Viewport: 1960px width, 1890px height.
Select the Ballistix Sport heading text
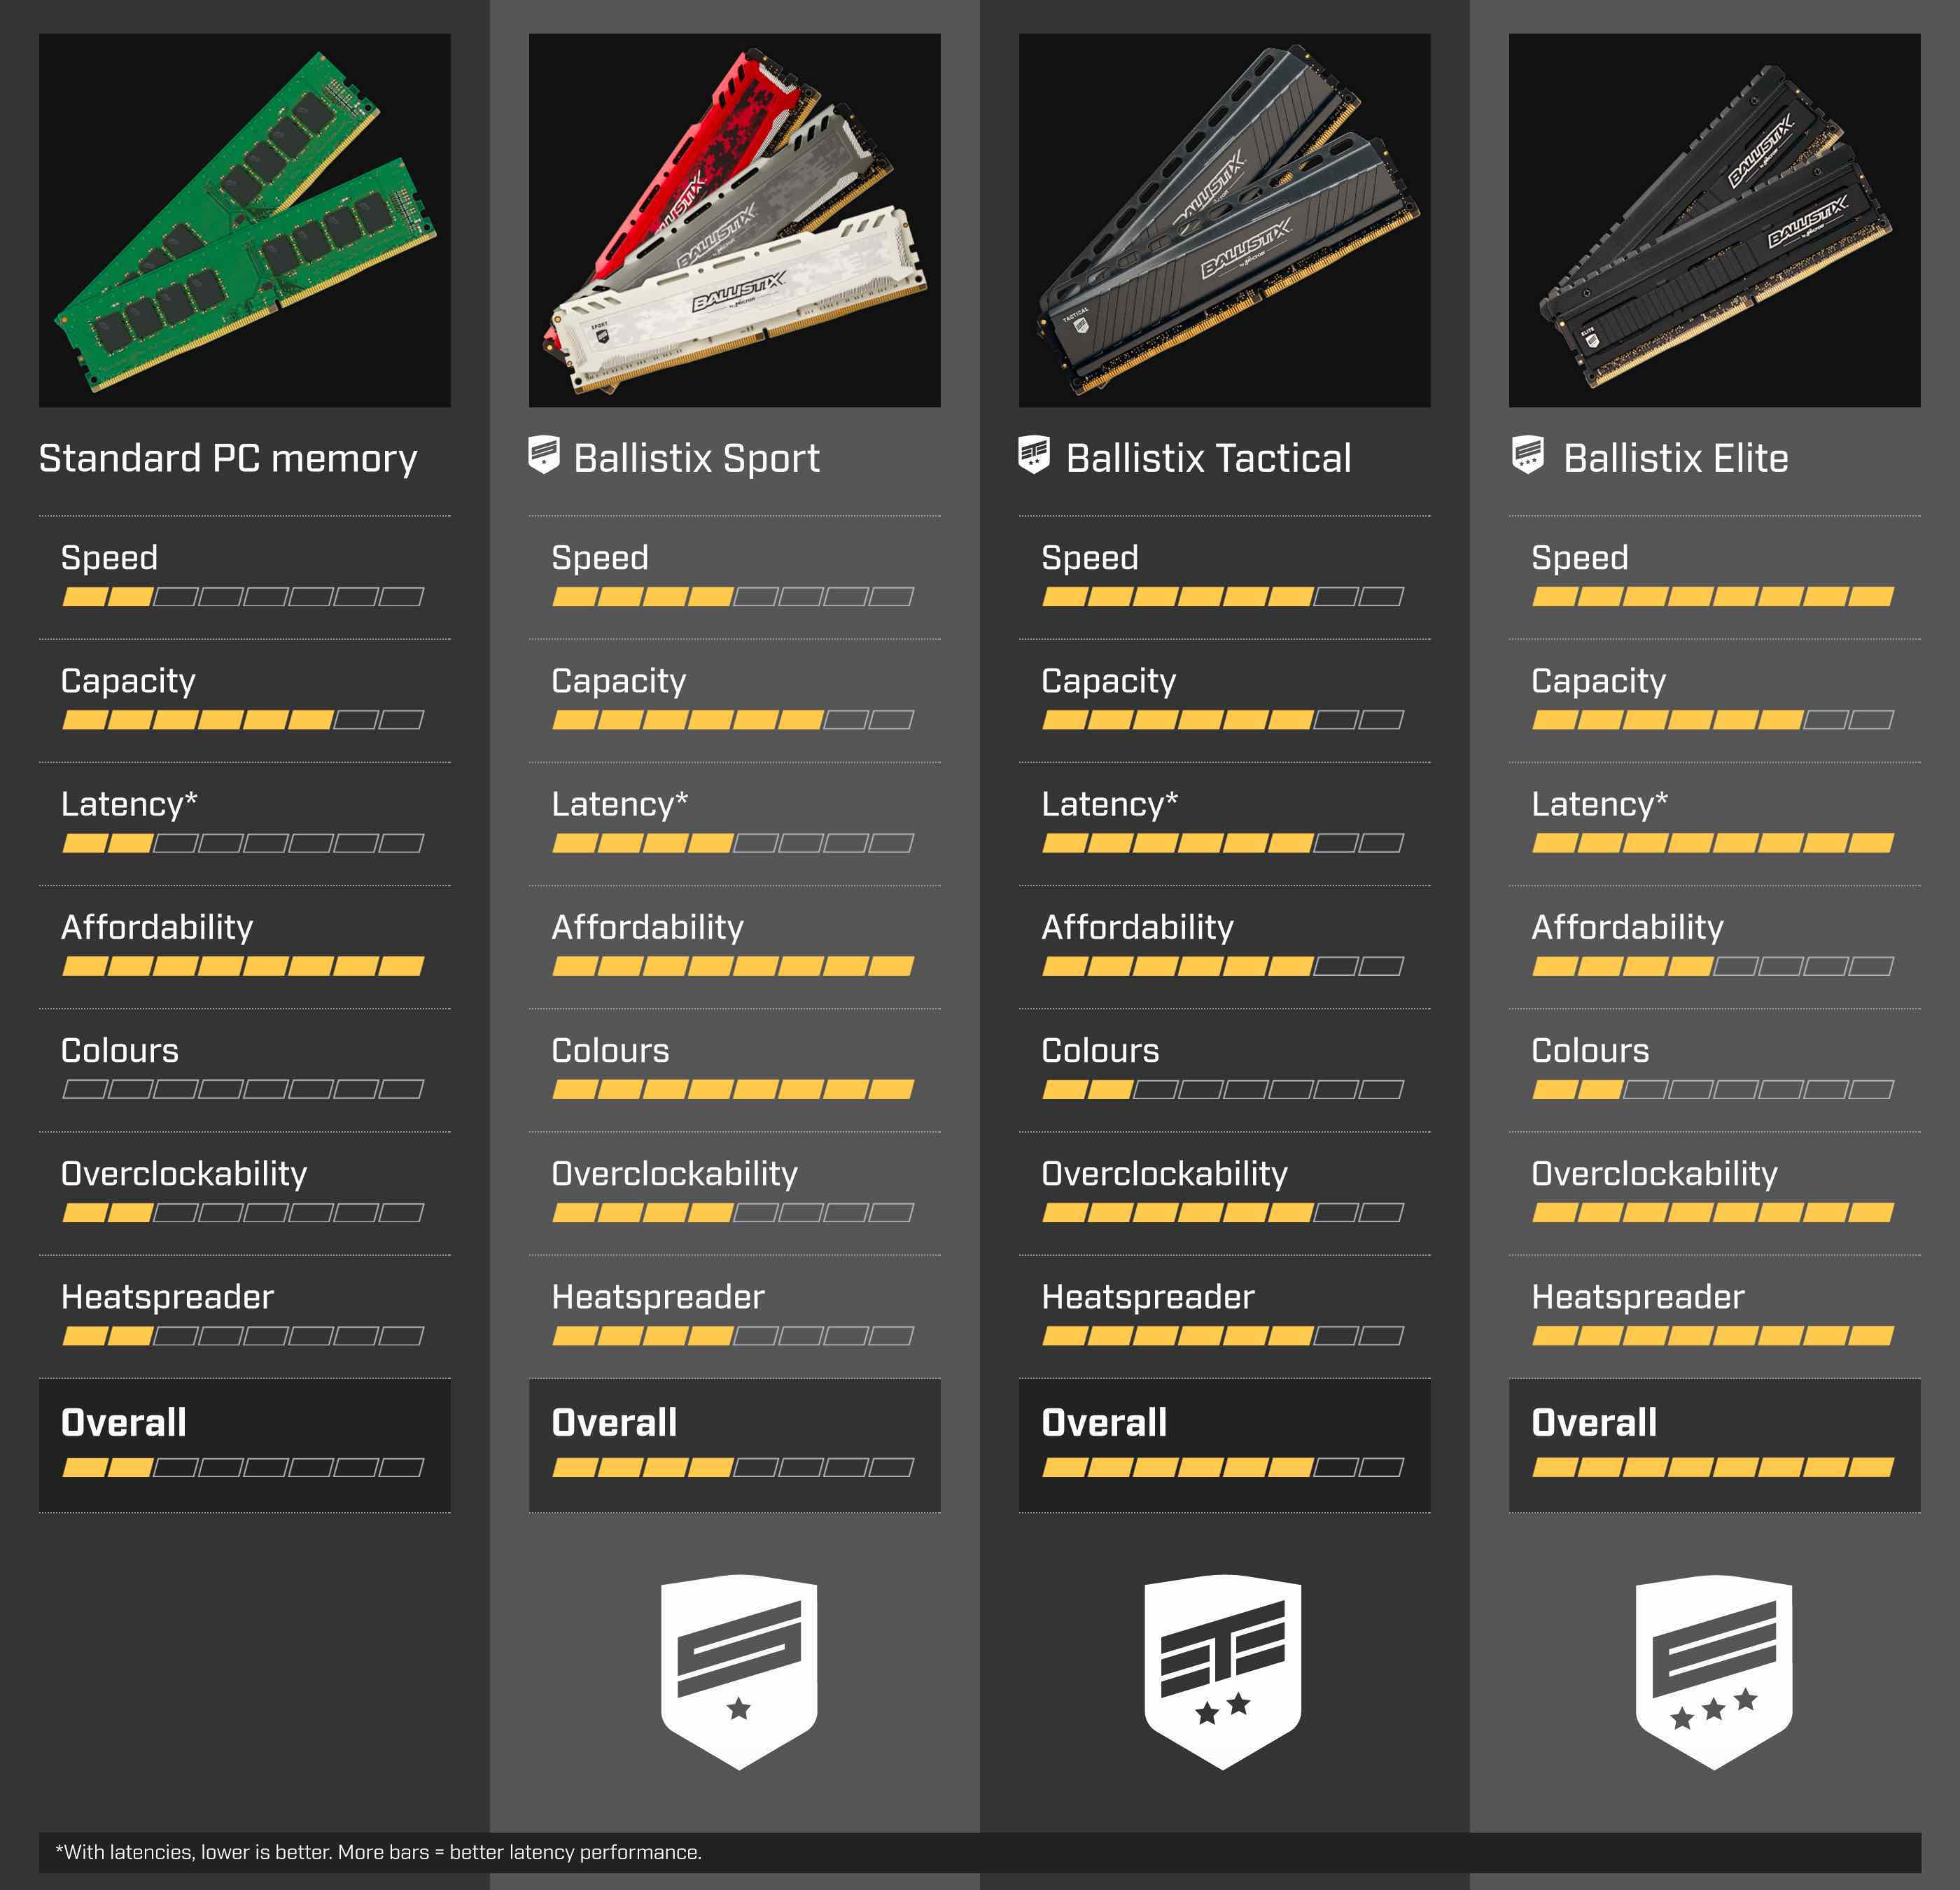(696, 458)
